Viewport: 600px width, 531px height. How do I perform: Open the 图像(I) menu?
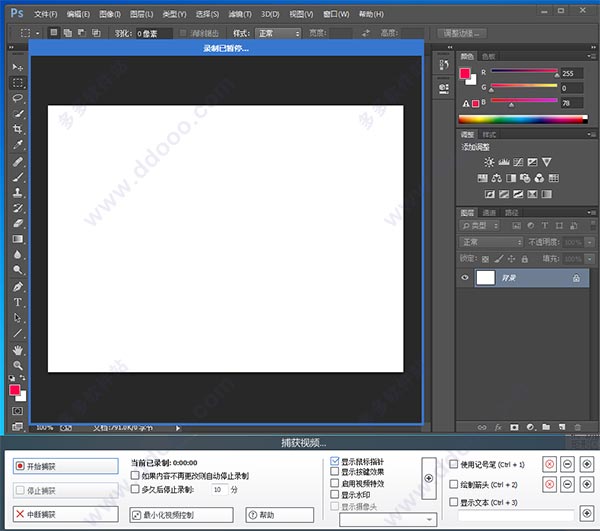point(110,14)
